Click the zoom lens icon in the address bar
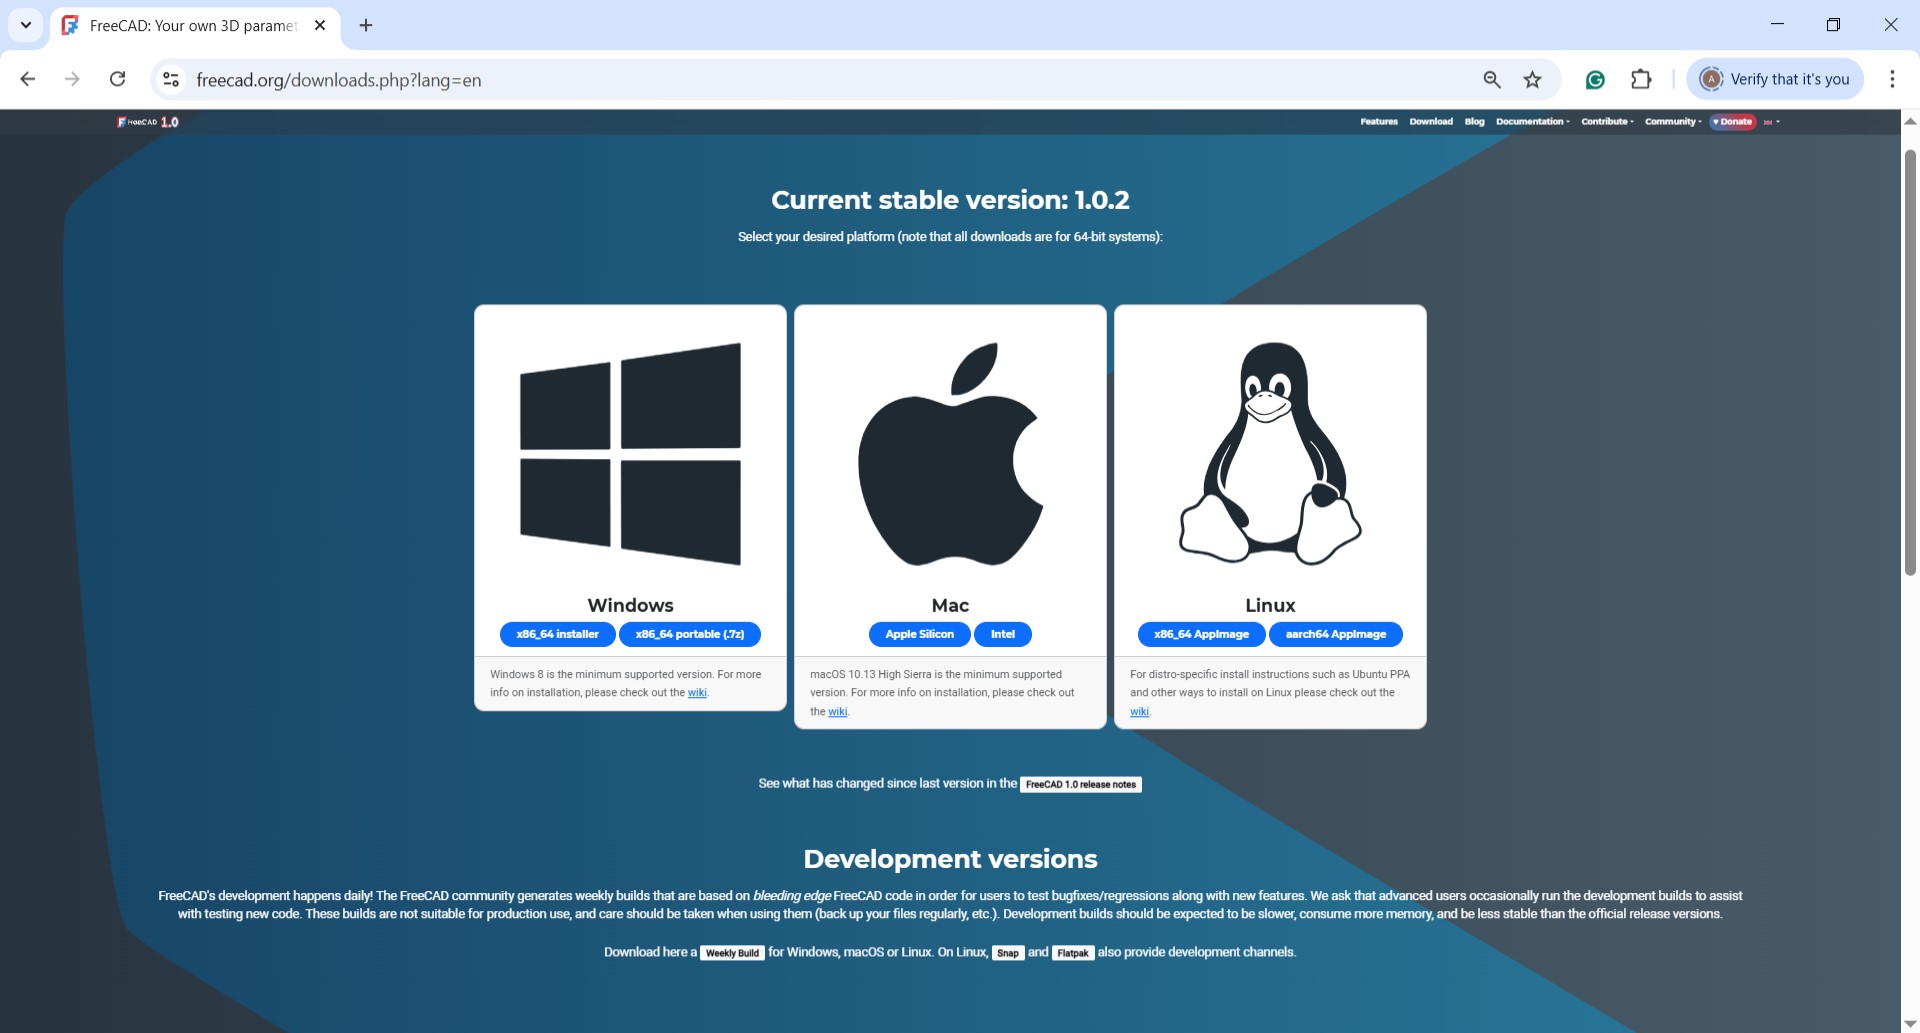The width and height of the screenshot is (1920, 1033). click(x=1491, y=79)
